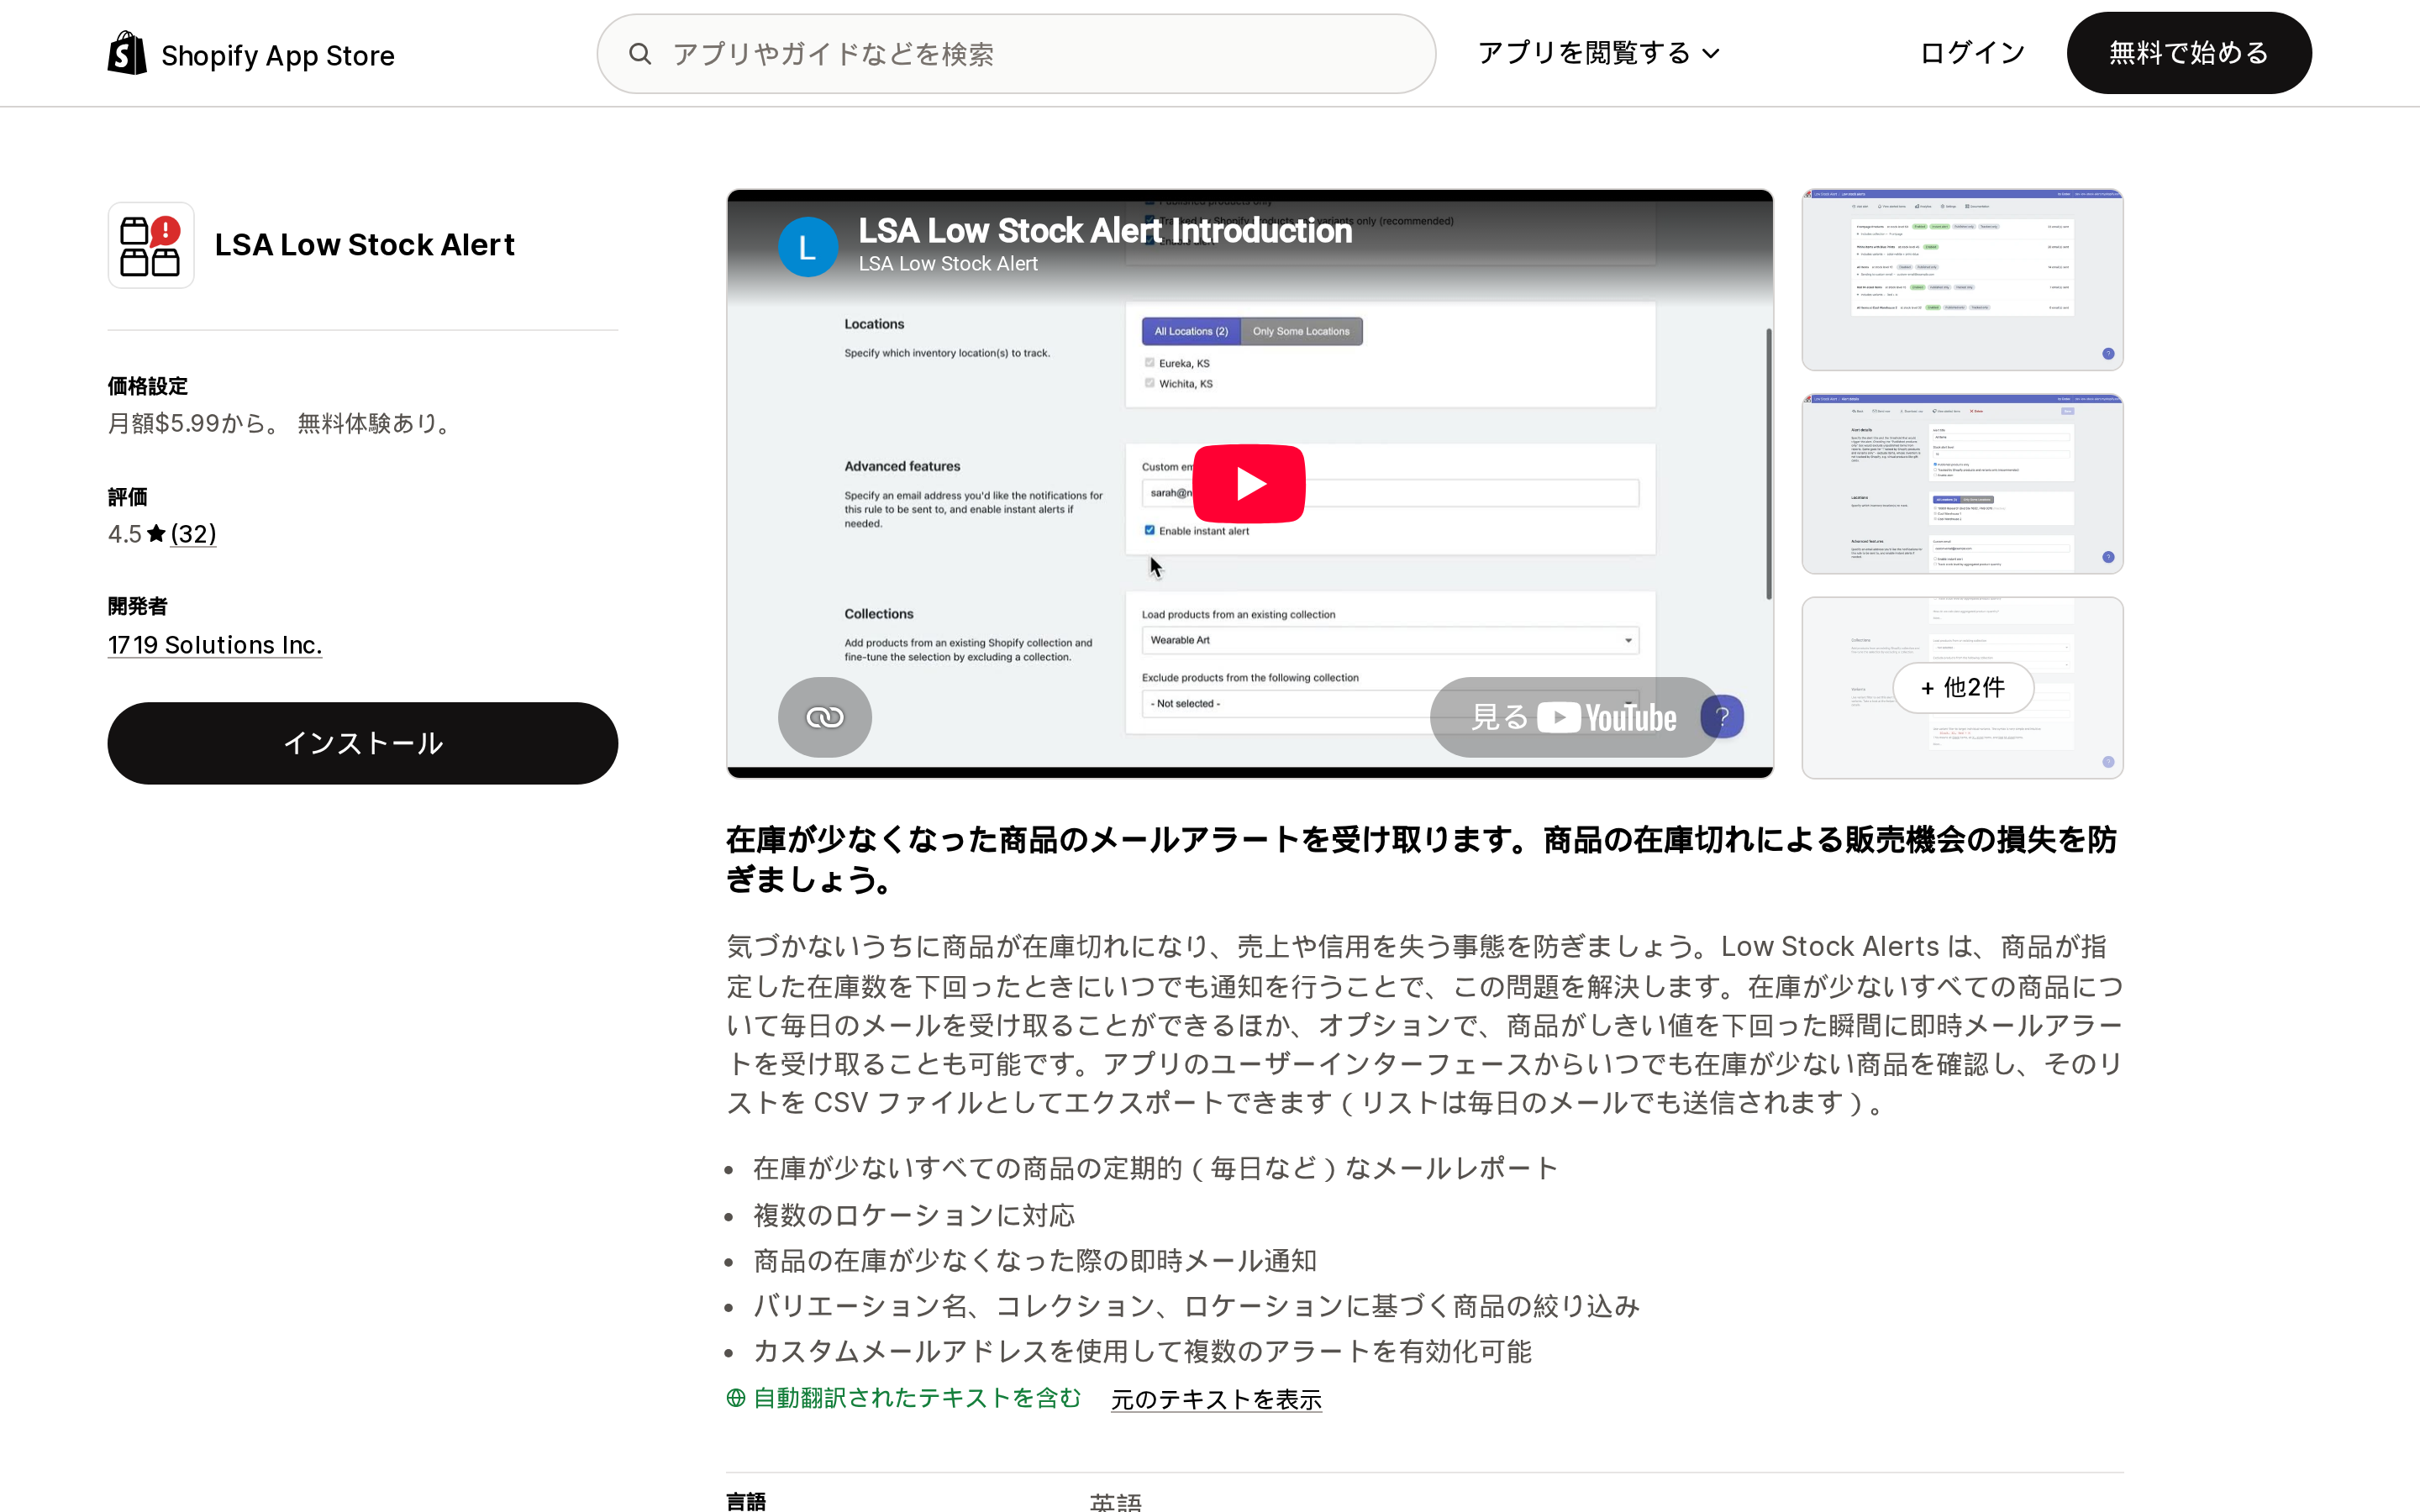
Task: Click the rating star icon
Action: click(x=156, y=534)
